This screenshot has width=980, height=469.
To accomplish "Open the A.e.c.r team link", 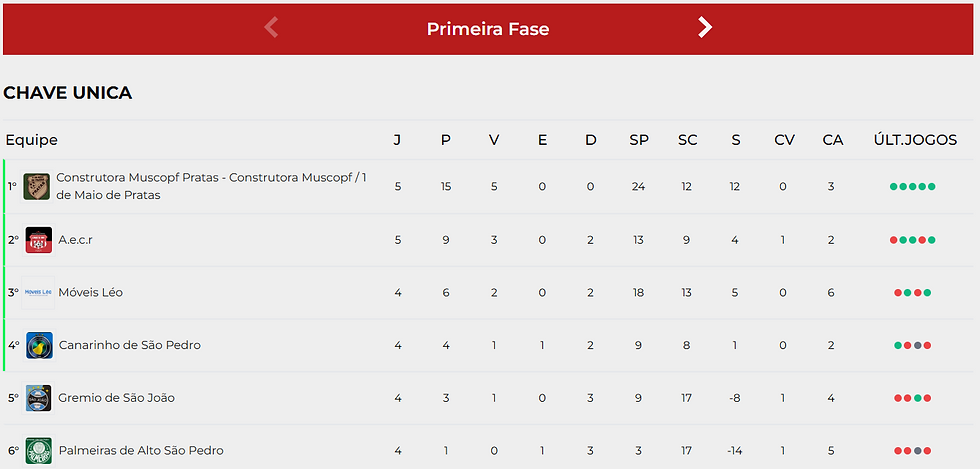I will 76,240.
